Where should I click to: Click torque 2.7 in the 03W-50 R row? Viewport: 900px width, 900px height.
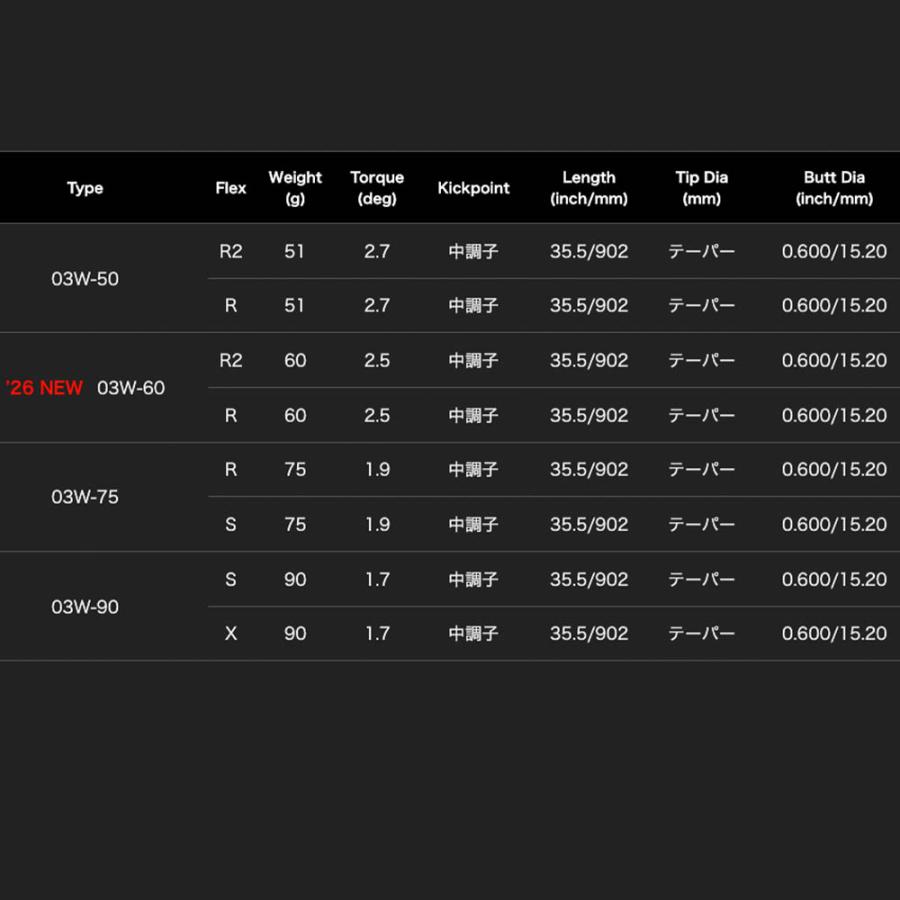[x=377, y=306]
